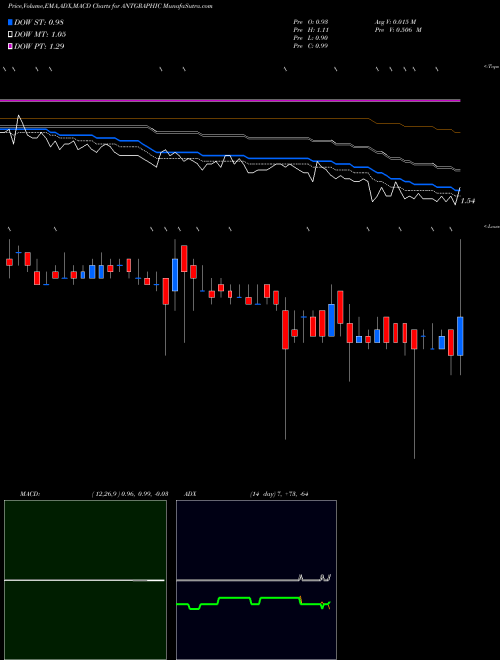Click the chart title mentioning ANTGRAPHIC MunafaSutra.com
The height and width of the screenshot is (660, 500).
tap(110, 6)
